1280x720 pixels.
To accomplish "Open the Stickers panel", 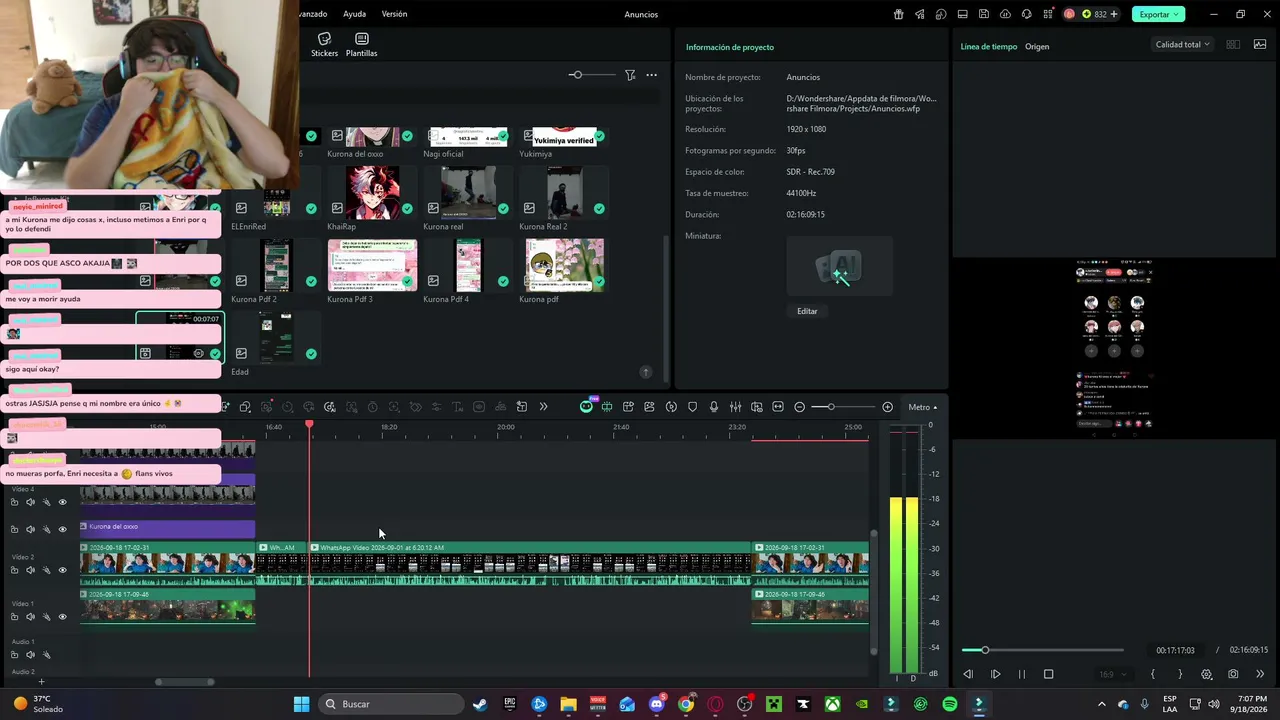I will pos(324,44).
